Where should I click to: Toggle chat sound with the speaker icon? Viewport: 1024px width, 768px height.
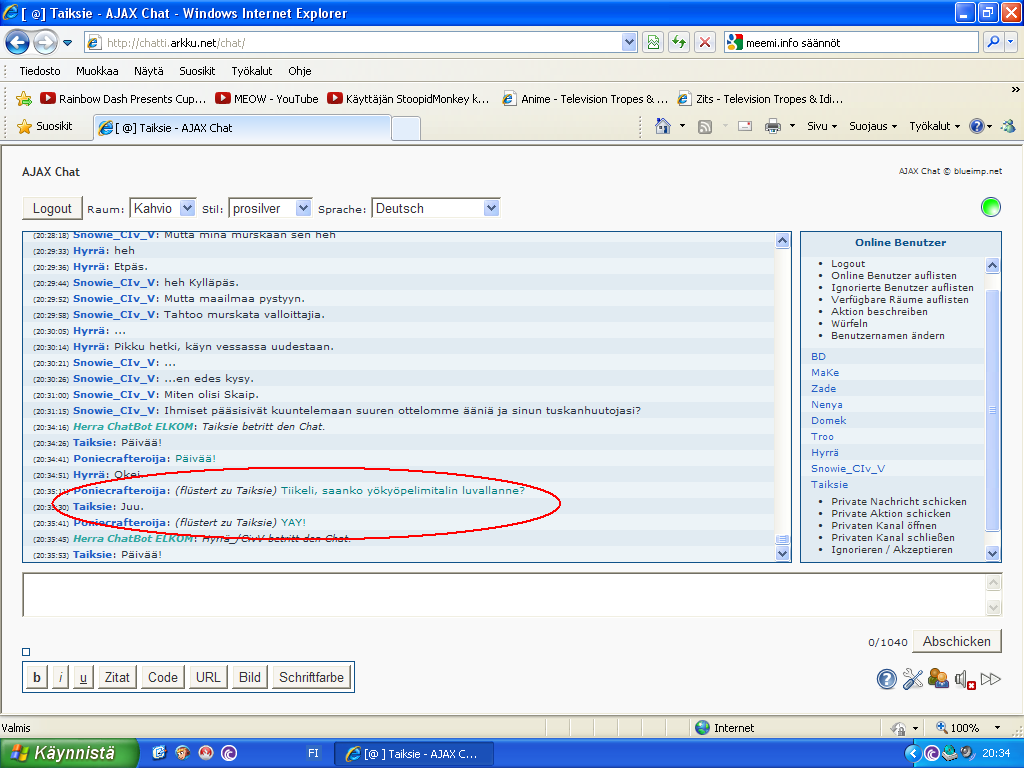[965, 679]
